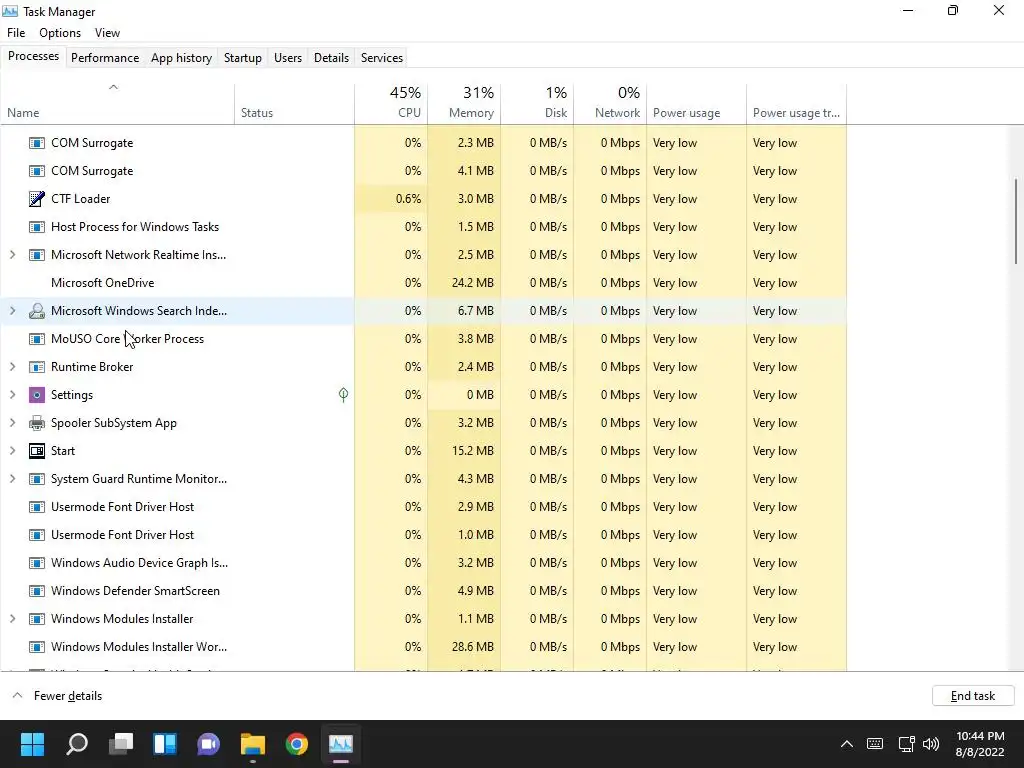Click the Host Process for Windows Tasks icon

(x=37, y=227)
